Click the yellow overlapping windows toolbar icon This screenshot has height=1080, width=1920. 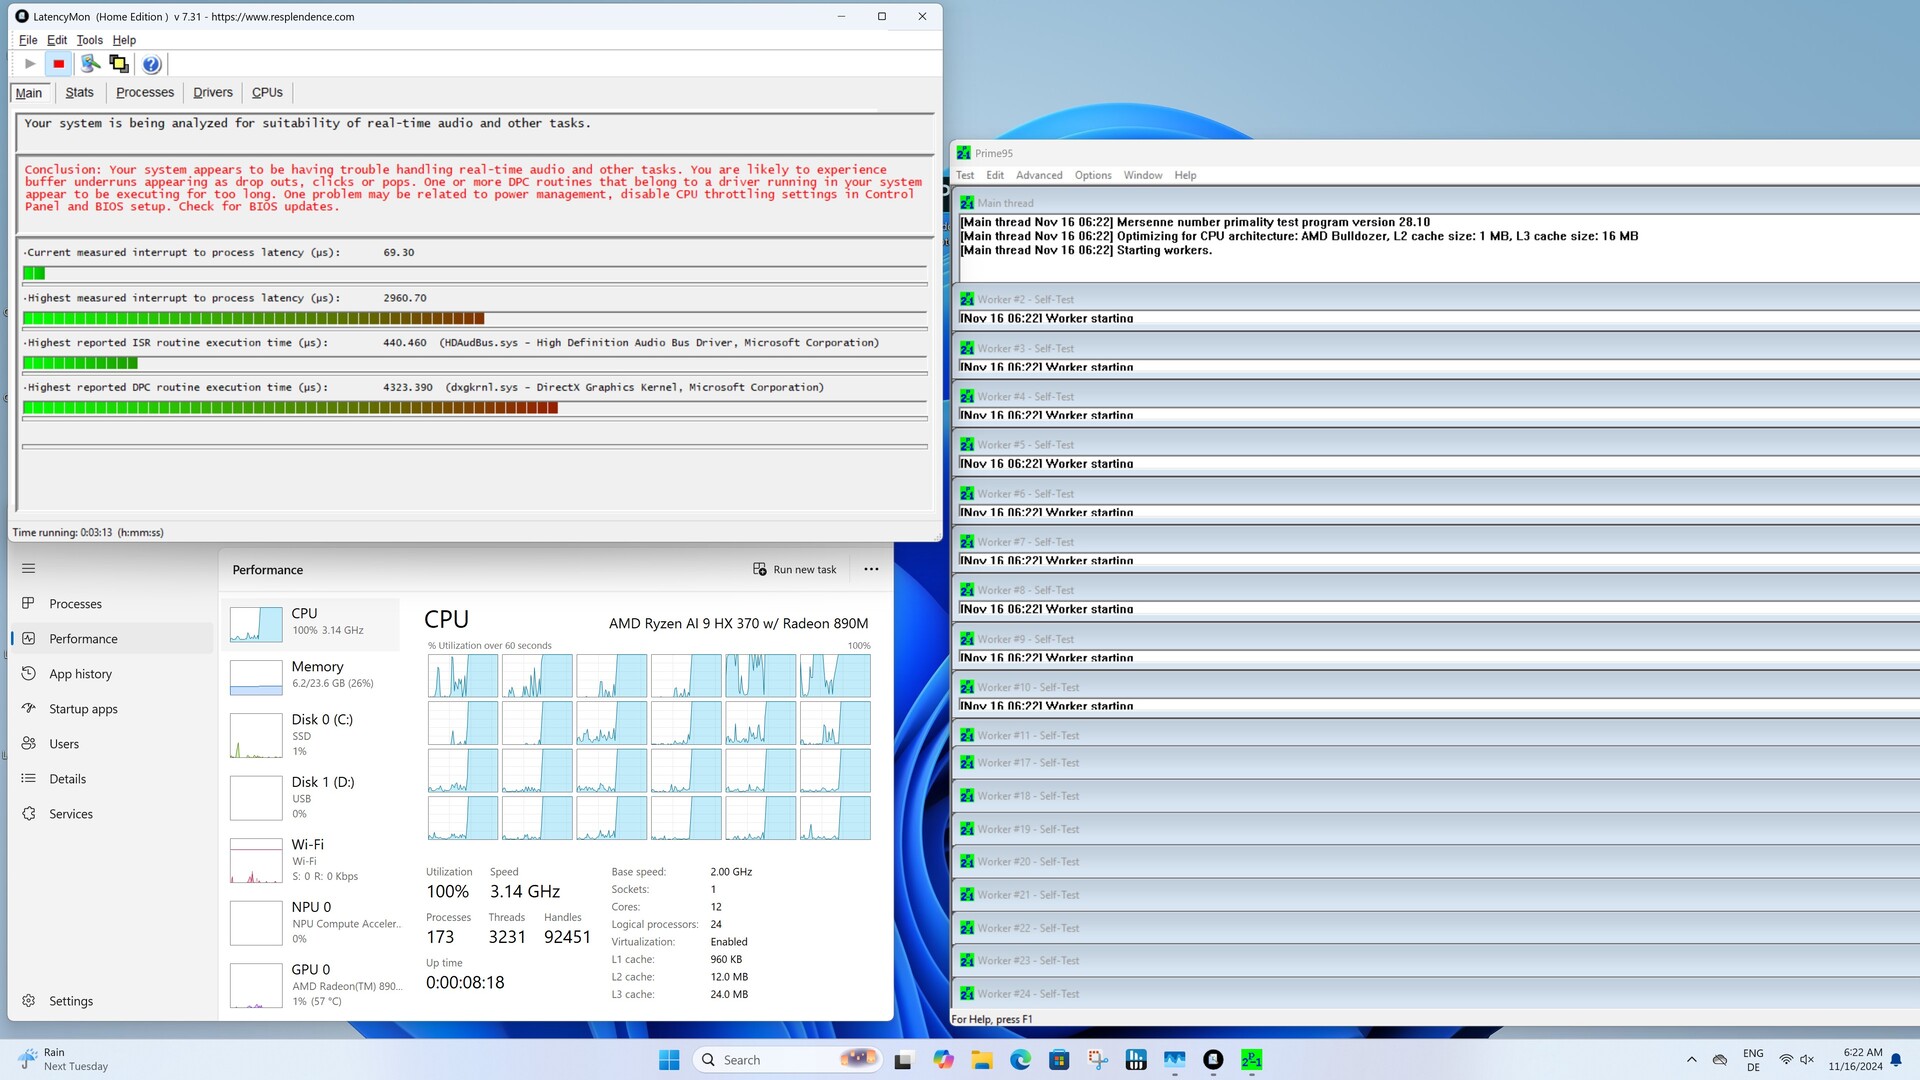[119, 64]
